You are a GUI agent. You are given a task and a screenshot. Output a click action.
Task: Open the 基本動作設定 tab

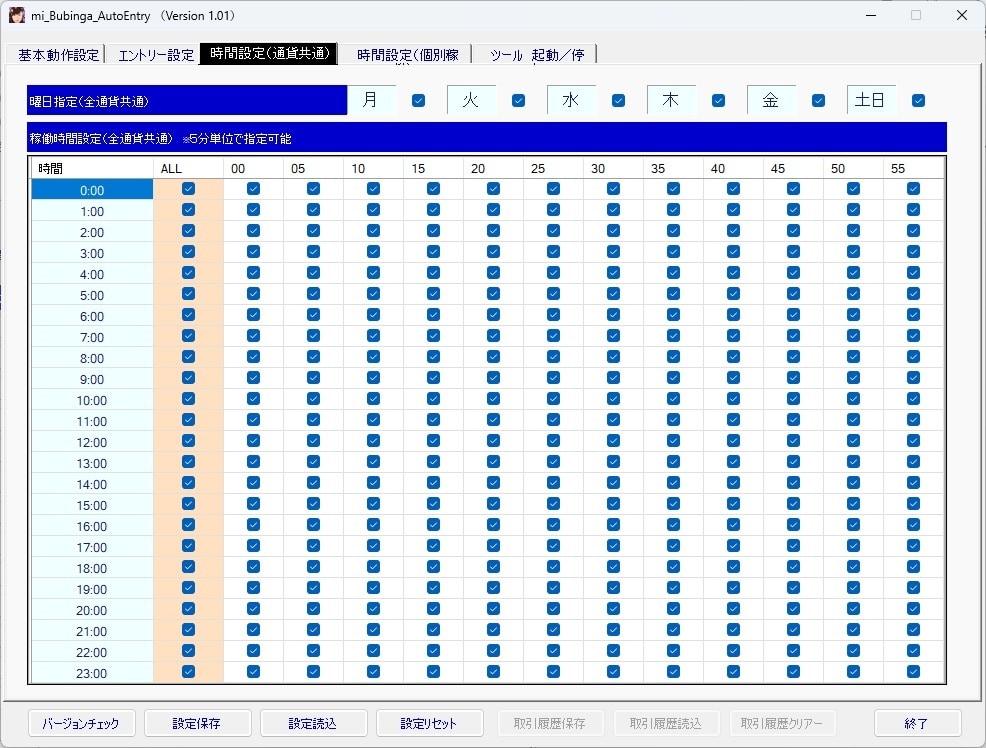click(58, 55)
